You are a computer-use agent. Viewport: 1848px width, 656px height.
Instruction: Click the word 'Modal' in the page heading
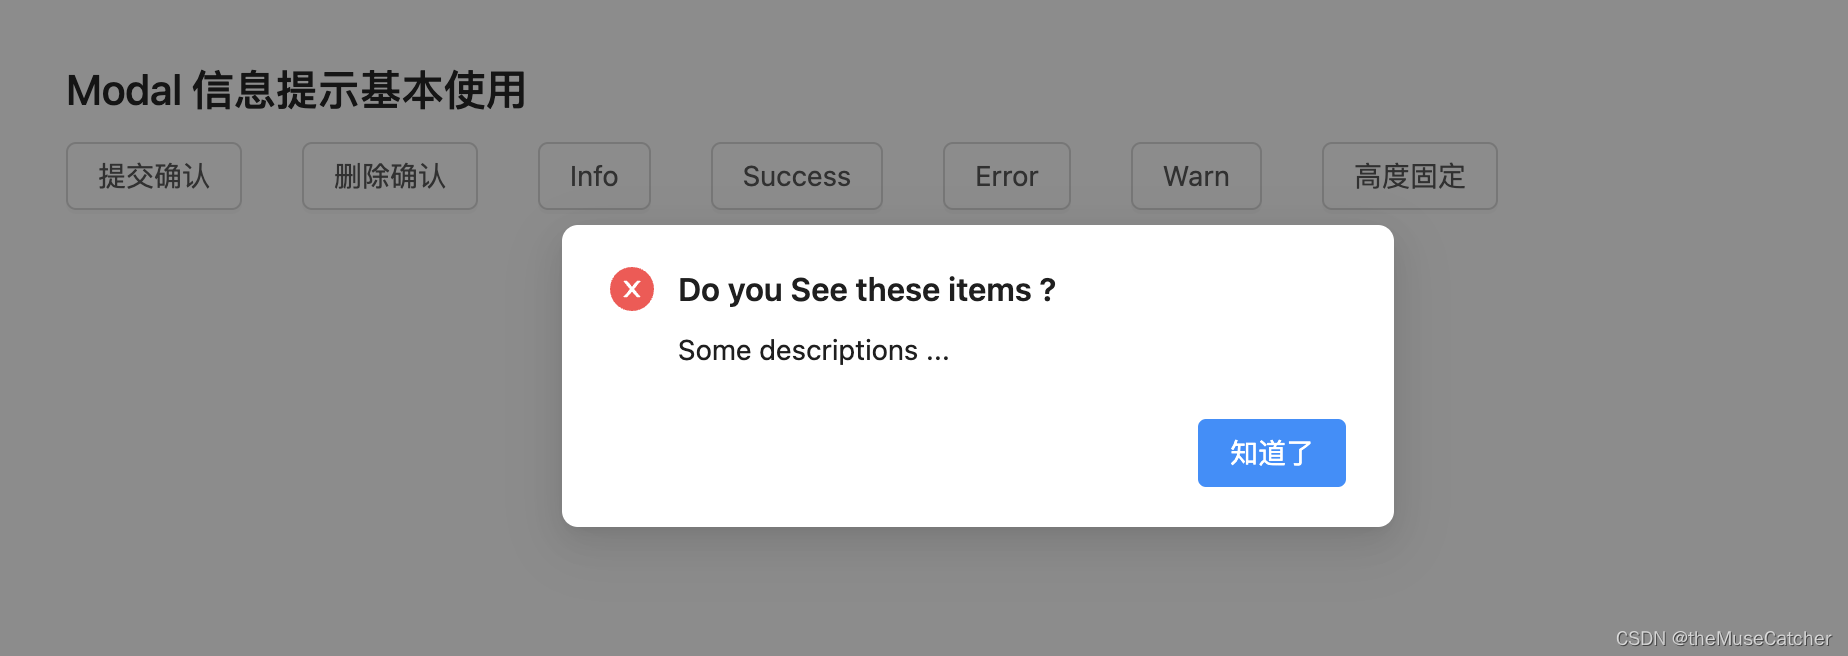click(124, 91)
